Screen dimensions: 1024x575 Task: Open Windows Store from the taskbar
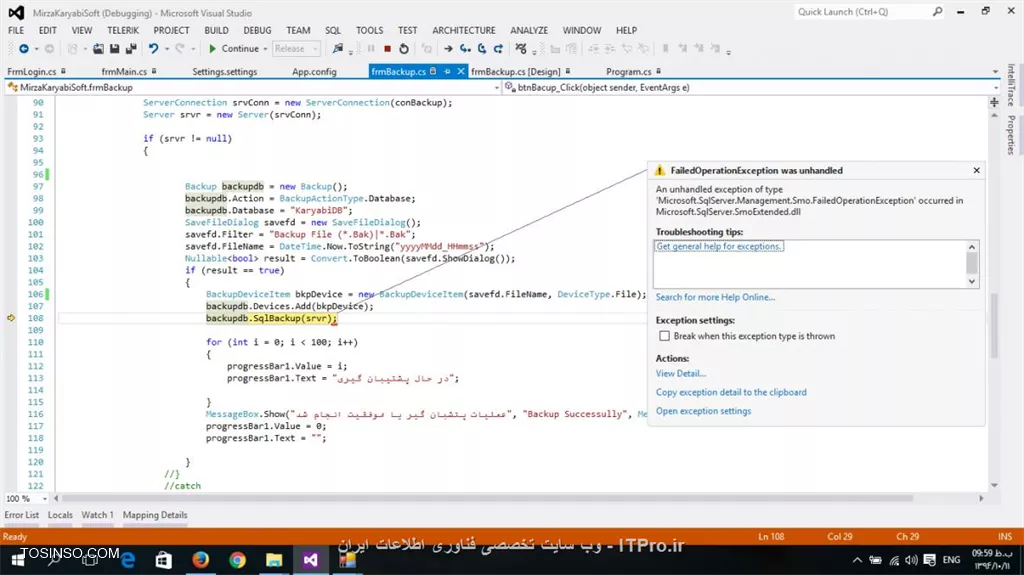163,560
